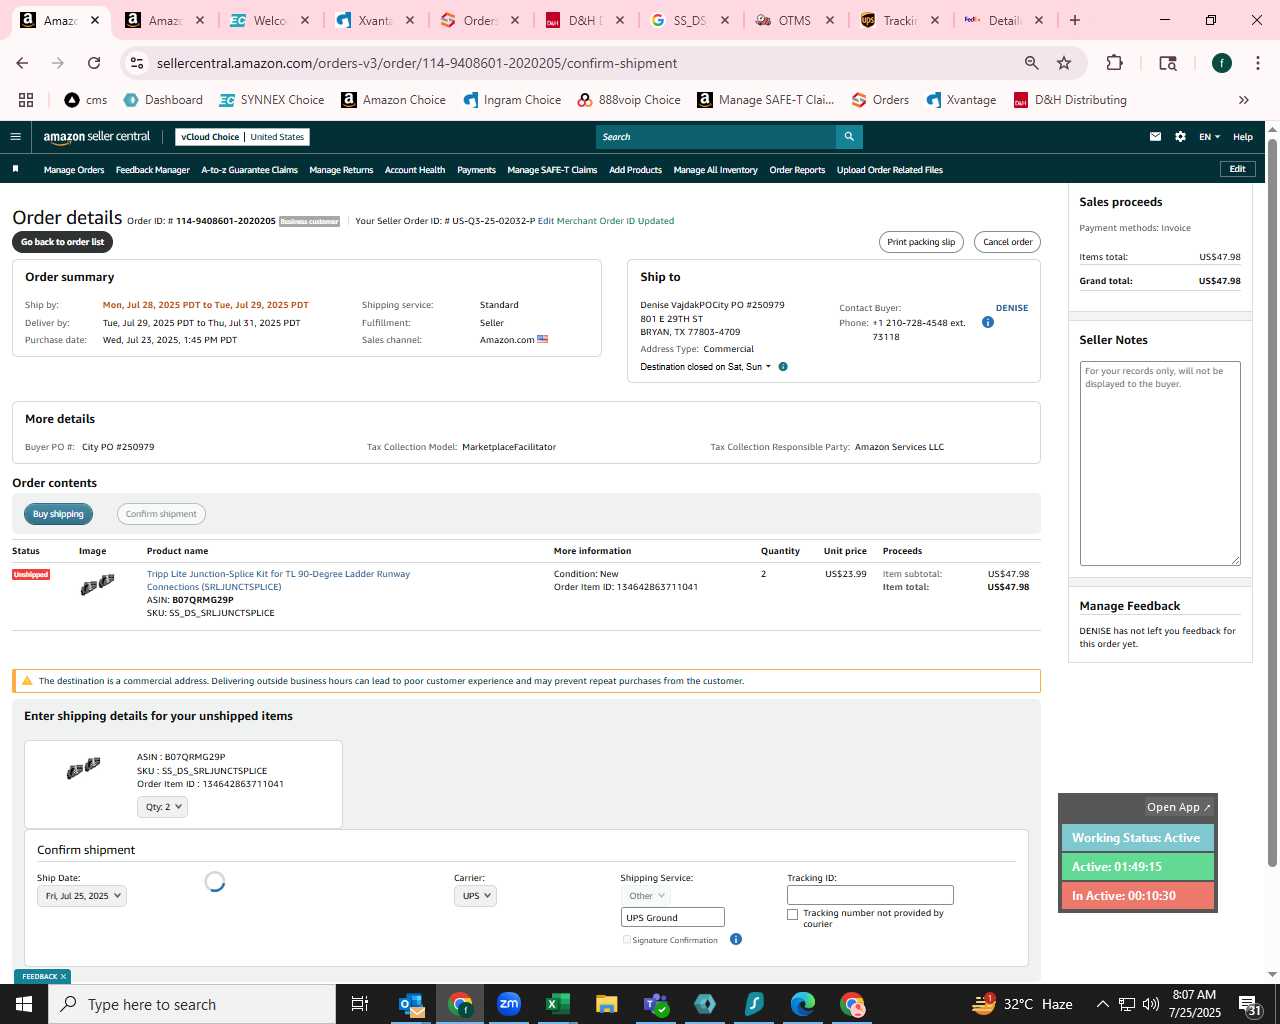The image size is (1280, 1024).
Task: Close the FEEDBACK tab at the bottom
Action: [x=63, y=976]
